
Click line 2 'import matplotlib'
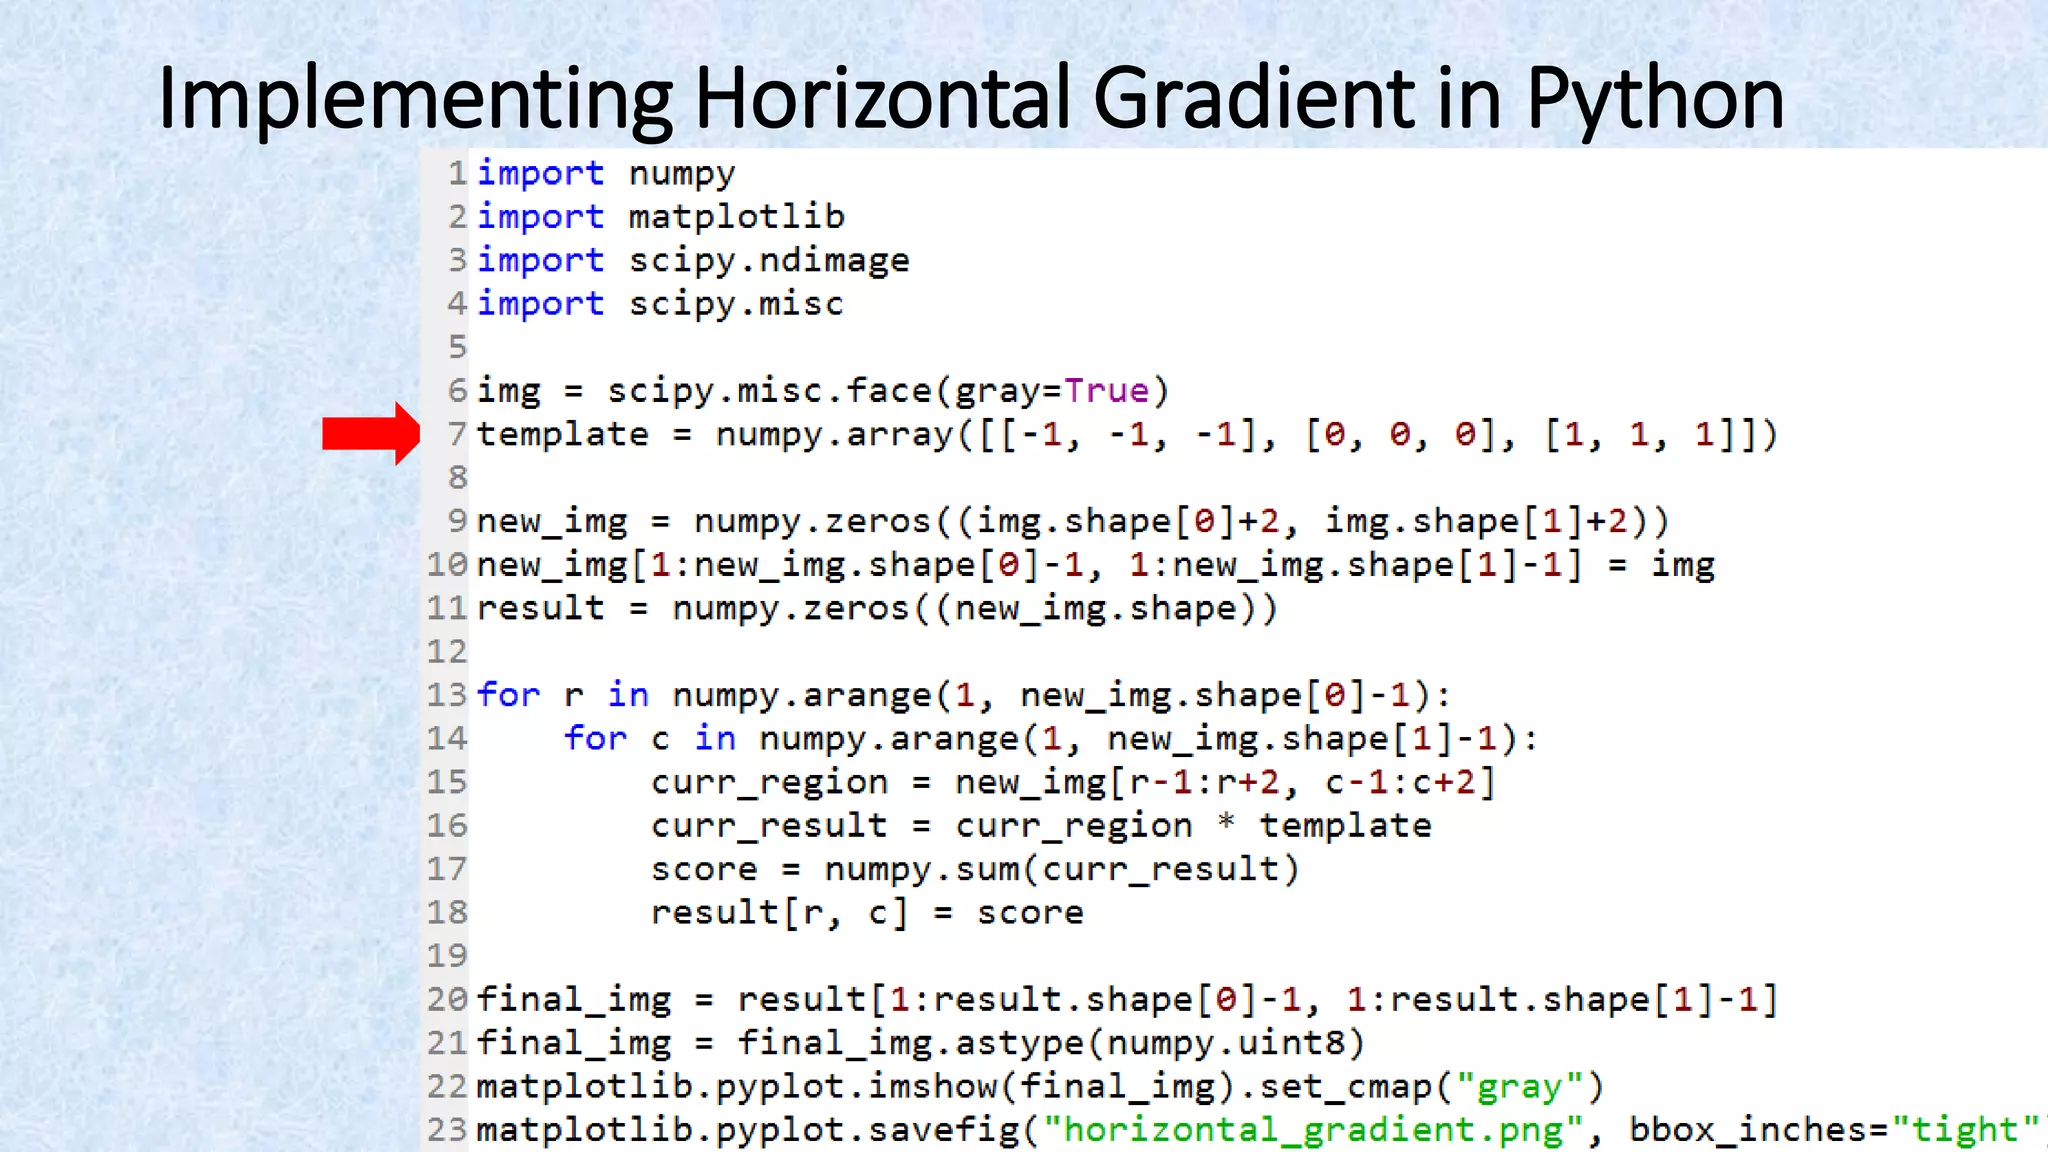coord(661,216)
